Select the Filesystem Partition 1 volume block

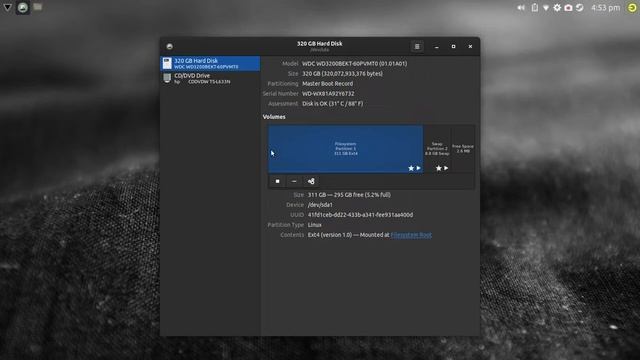point(345,149)
